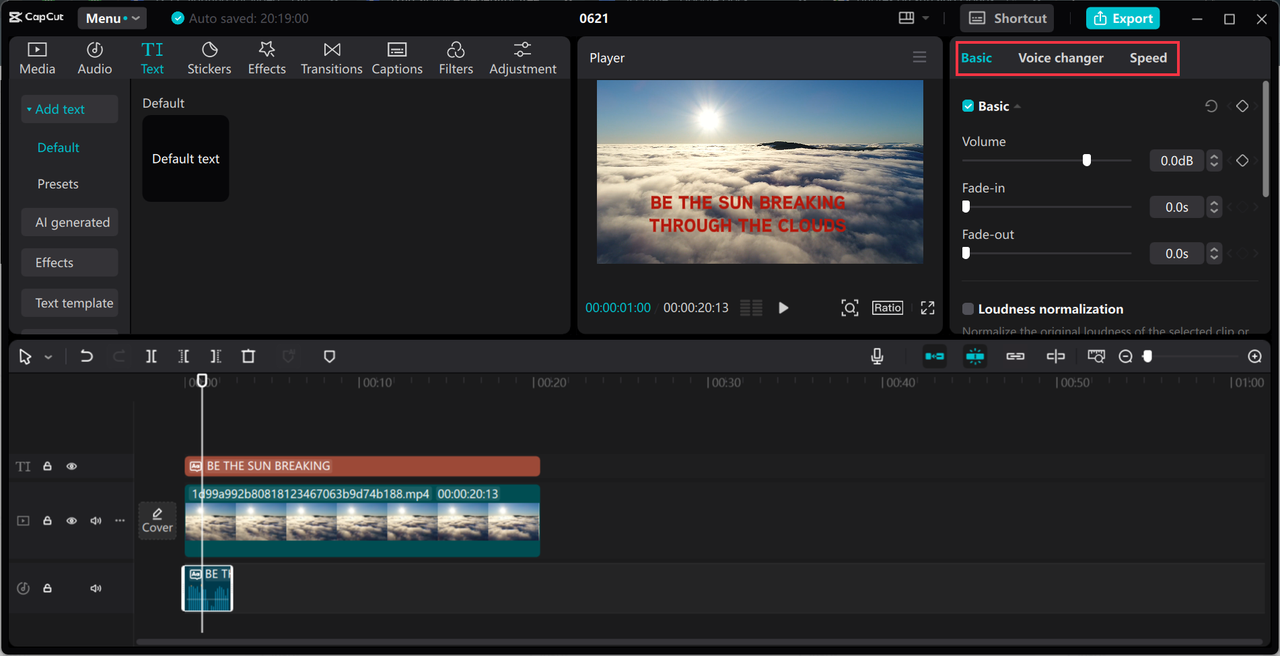The width and height of the screenshot is (1280, 656).
Task: Open more options for video track
Action: [x=120, y=521]
